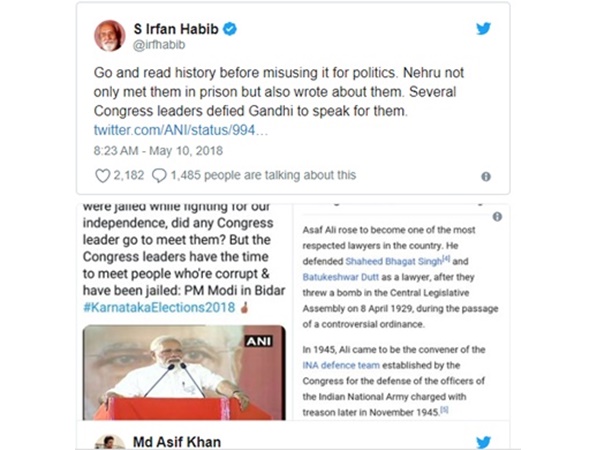600x450 pixels.
Task: Click the verified badge next to S Irfan Habib
Action: tap(230, 29)
